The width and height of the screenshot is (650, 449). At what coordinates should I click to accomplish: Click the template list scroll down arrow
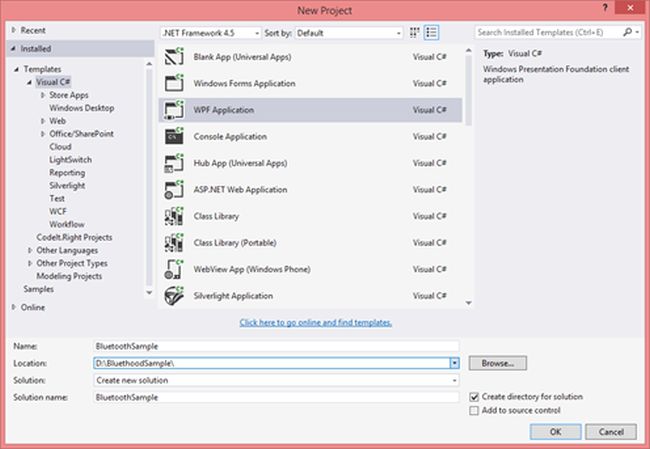coord(468,303)
